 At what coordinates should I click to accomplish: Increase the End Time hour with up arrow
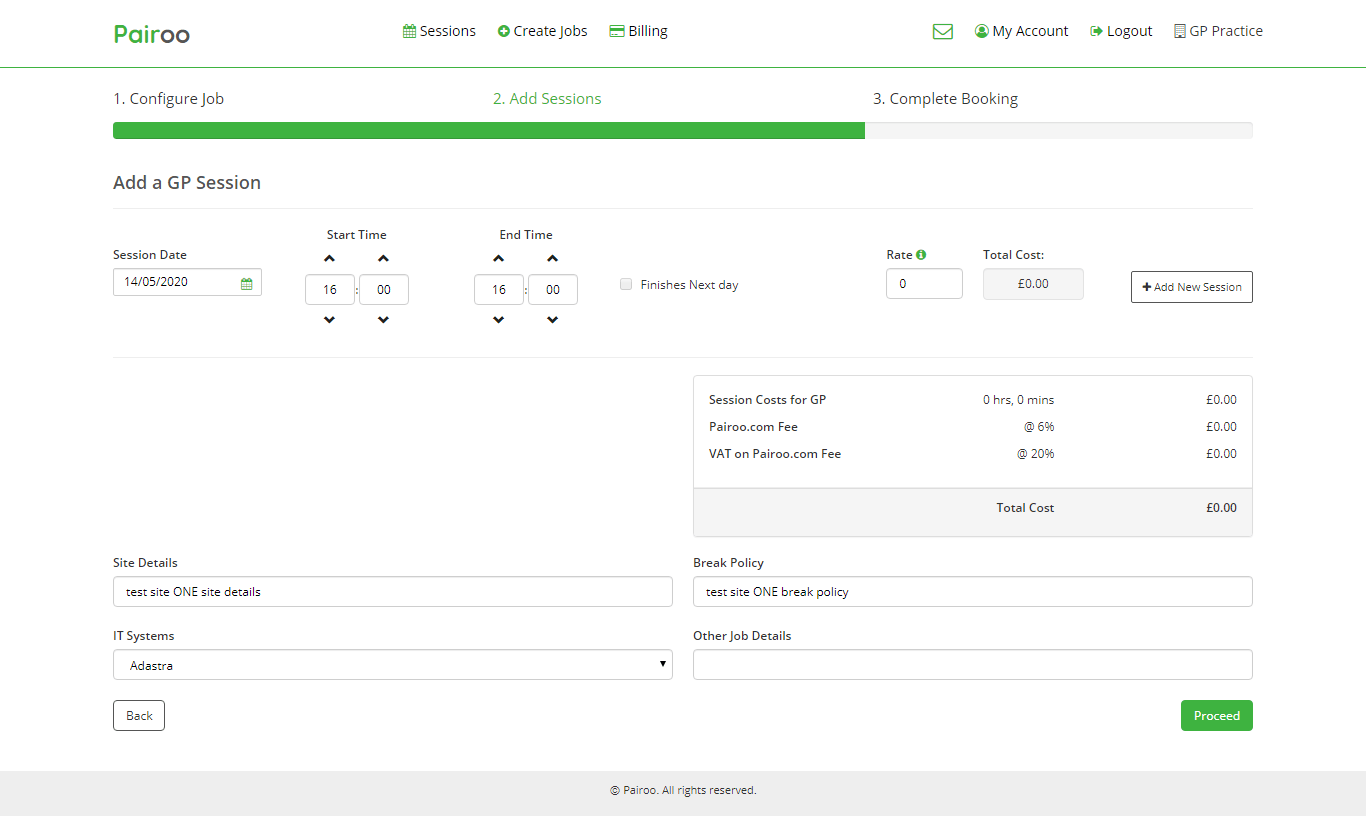499,259
